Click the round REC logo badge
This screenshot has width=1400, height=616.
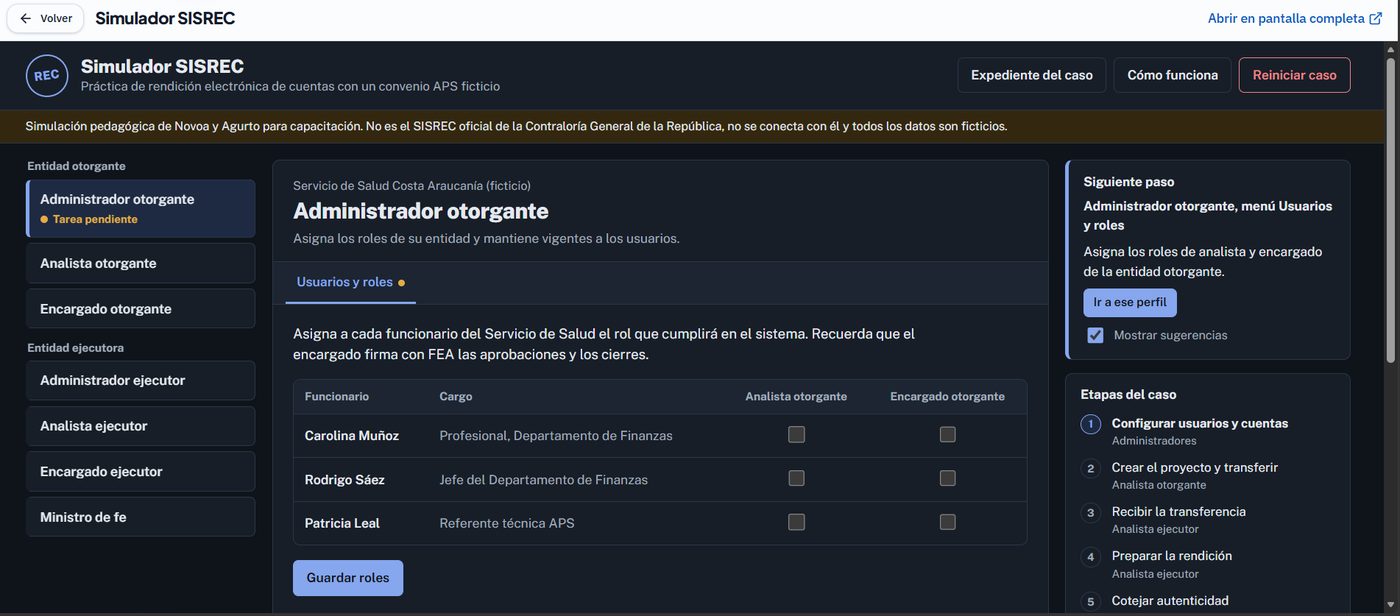(47, 76)
